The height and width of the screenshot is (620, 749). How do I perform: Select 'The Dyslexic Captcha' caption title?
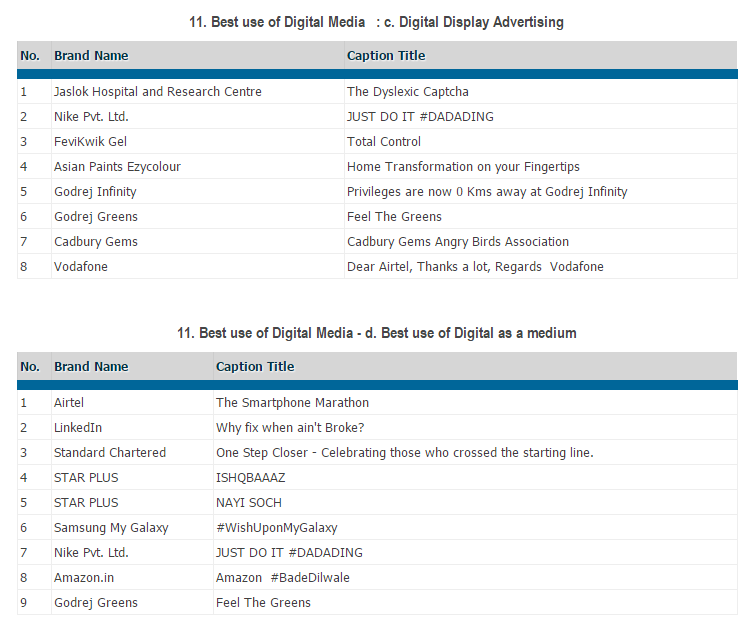click(407, 92)
